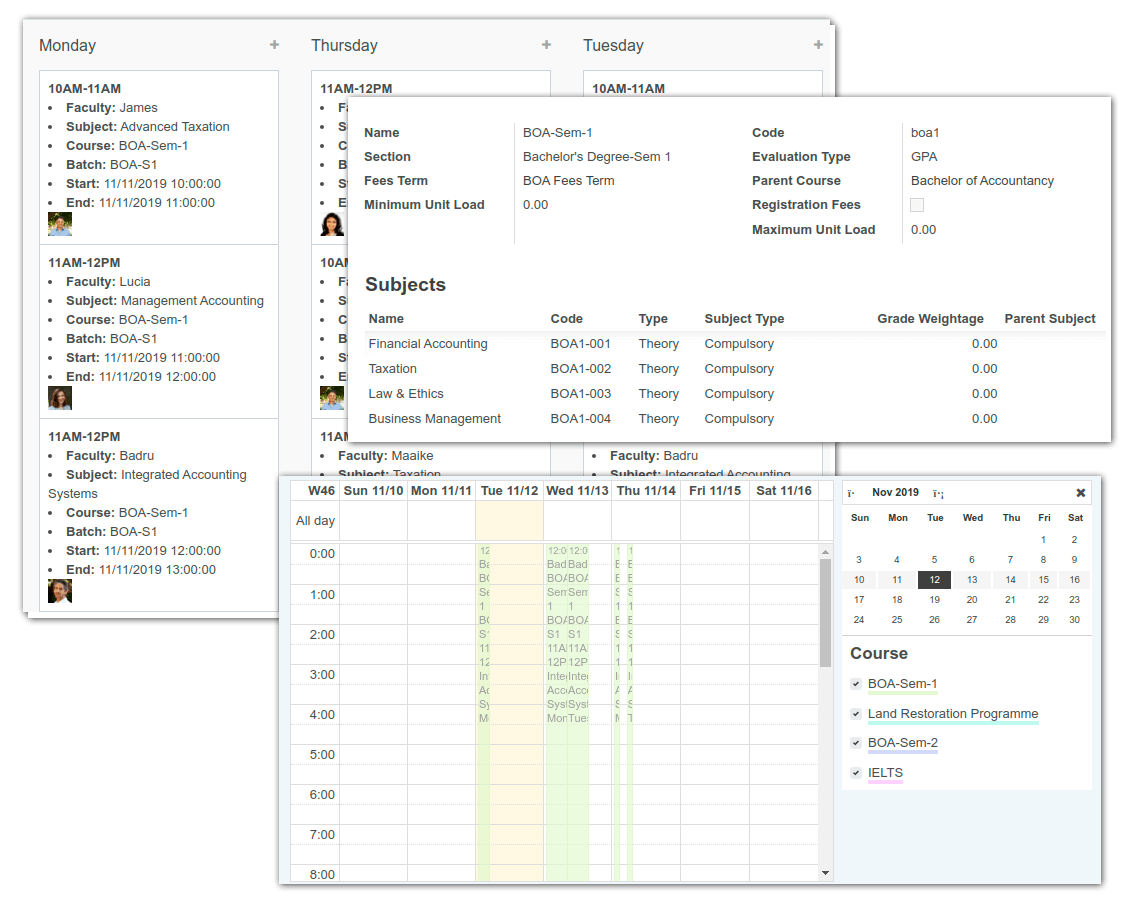Select the Financial Accounting subject row

tap(428, 343)
